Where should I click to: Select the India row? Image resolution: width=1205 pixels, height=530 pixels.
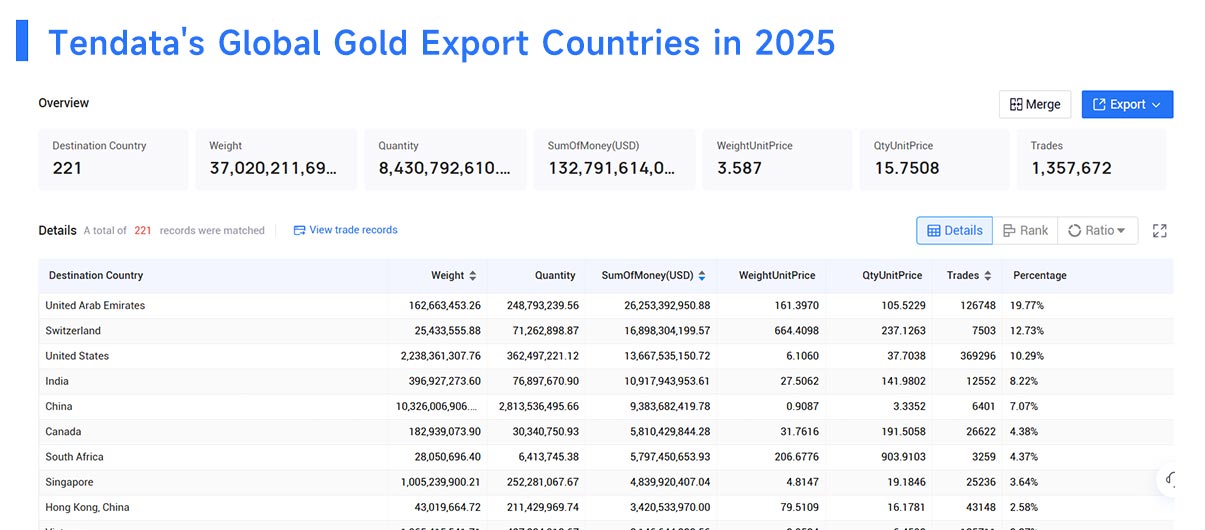coord(606,381)
